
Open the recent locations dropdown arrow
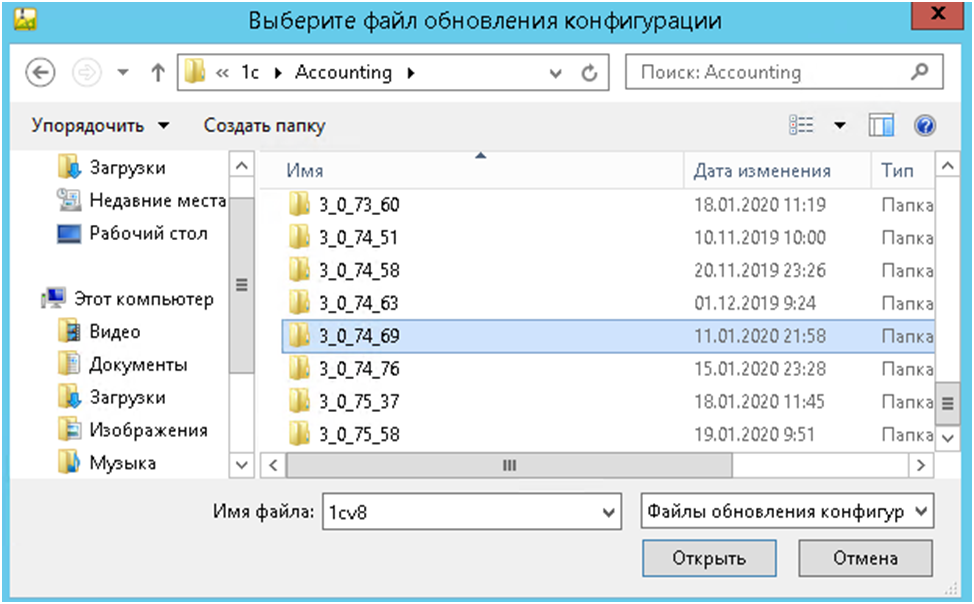point(123,73)
